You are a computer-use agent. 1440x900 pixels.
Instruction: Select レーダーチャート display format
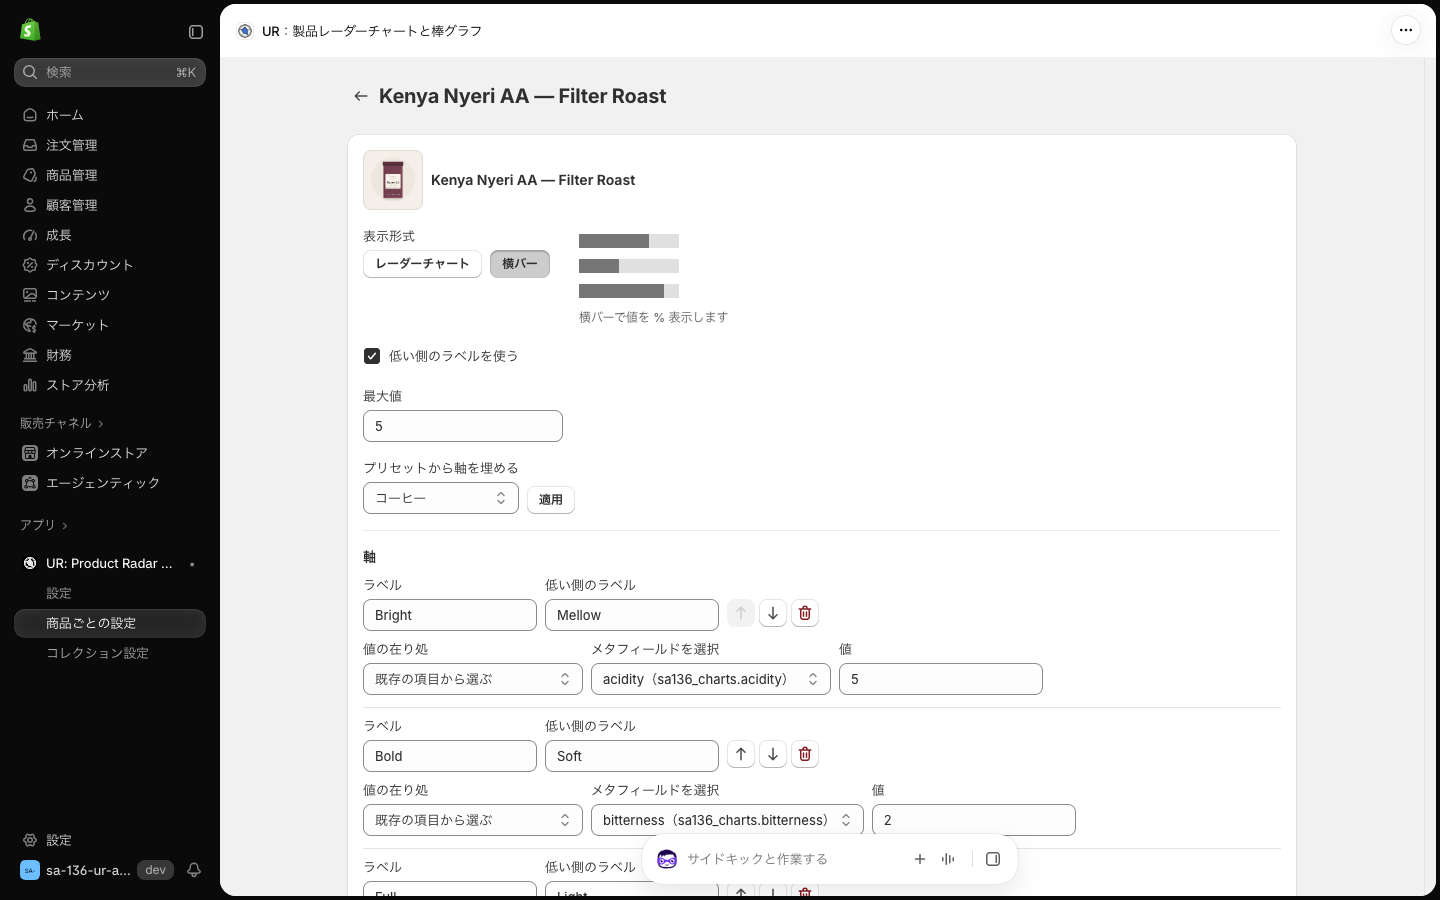(x=423, y=264)
